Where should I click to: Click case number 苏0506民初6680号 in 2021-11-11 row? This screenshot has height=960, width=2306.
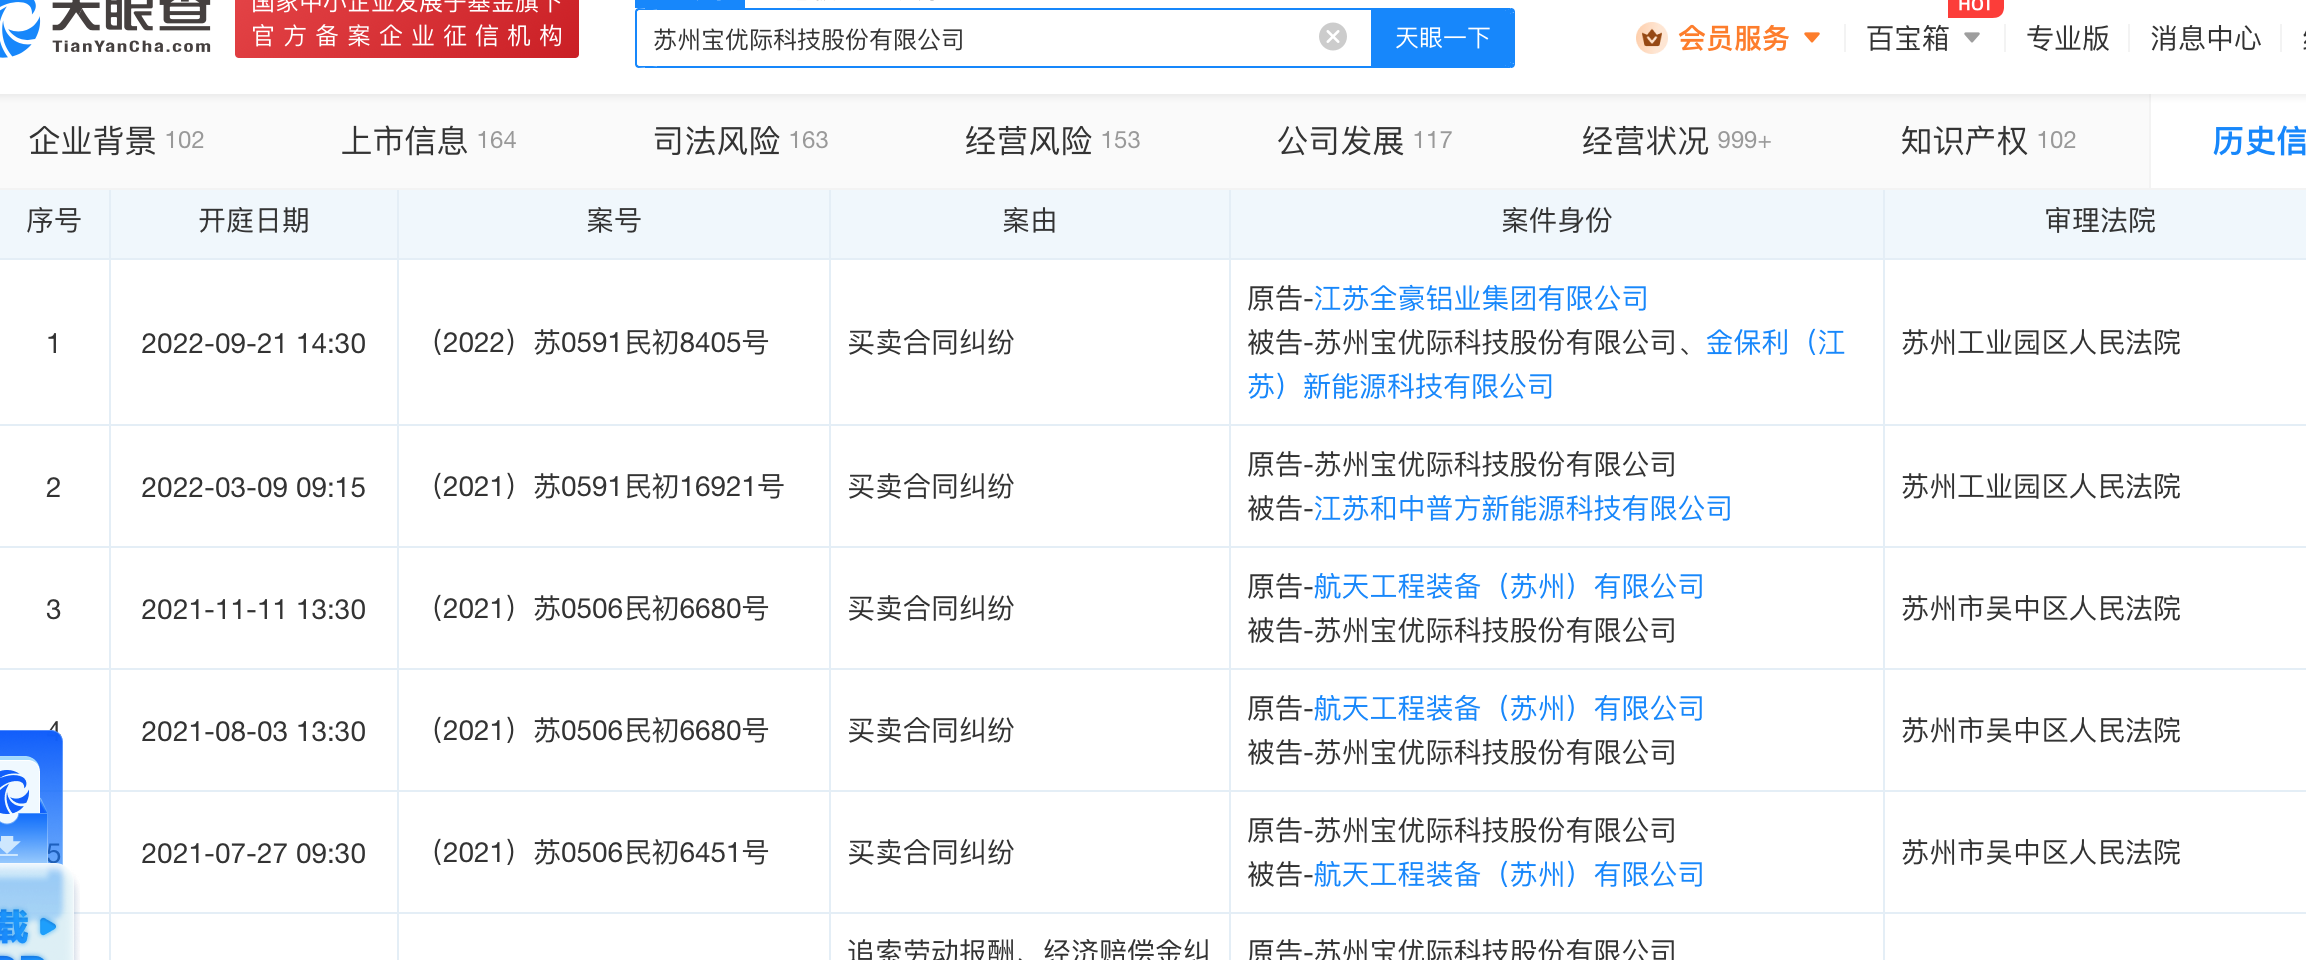click(x=599, y=609)
